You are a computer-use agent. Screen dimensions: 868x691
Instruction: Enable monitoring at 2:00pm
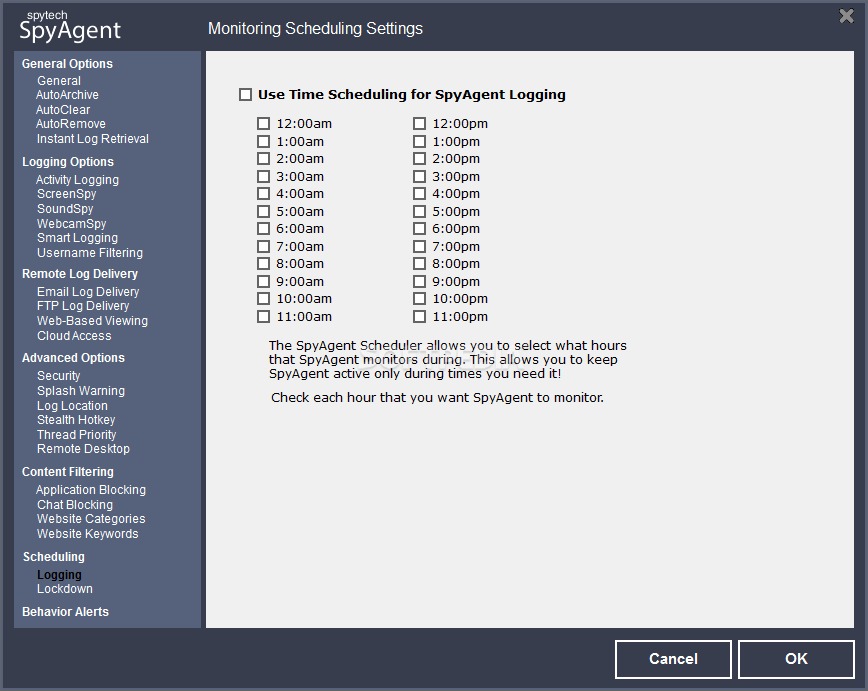tap(420, 159)
